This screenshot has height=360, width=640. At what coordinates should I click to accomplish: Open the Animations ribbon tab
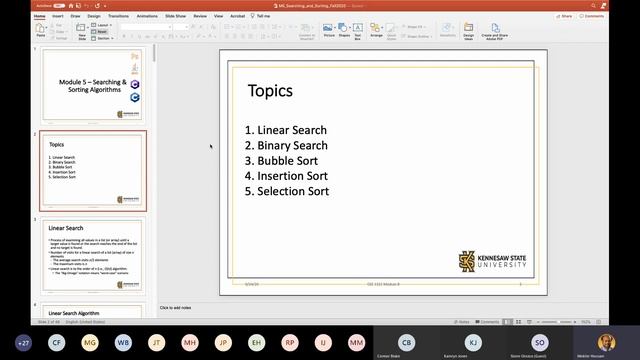click(147, 16)
